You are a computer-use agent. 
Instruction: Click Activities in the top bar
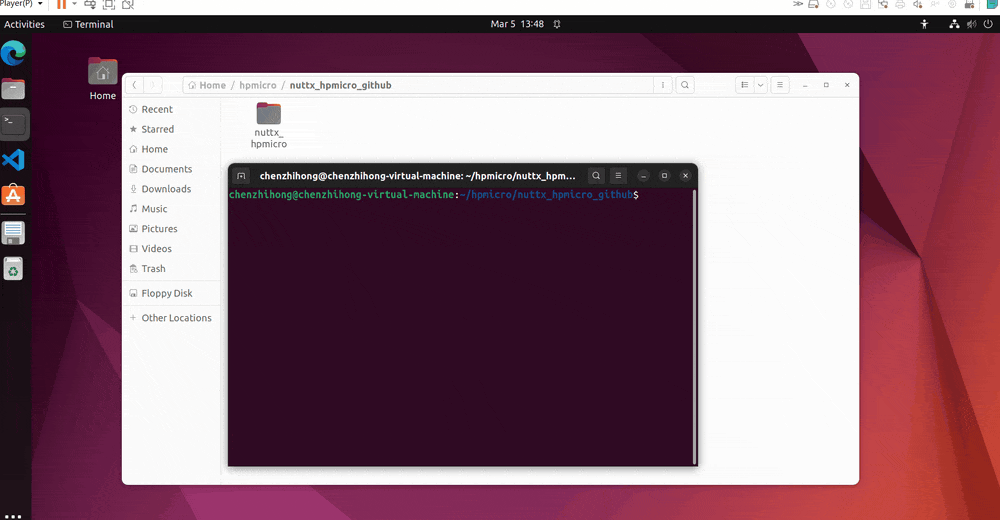(x=24, y=24)
